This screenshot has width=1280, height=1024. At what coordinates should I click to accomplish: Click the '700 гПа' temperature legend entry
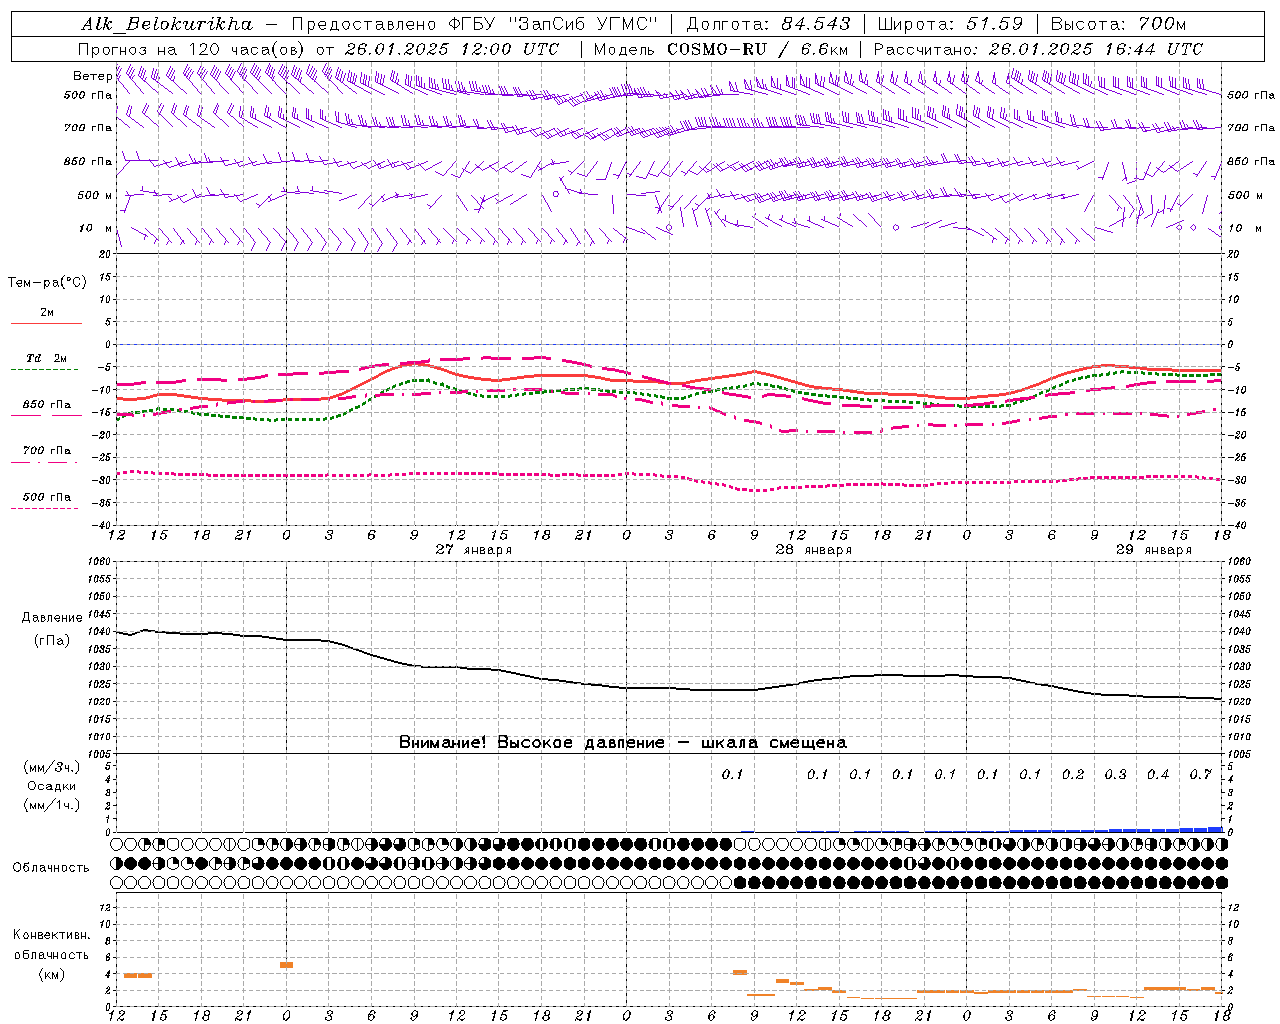coord(46,451)
